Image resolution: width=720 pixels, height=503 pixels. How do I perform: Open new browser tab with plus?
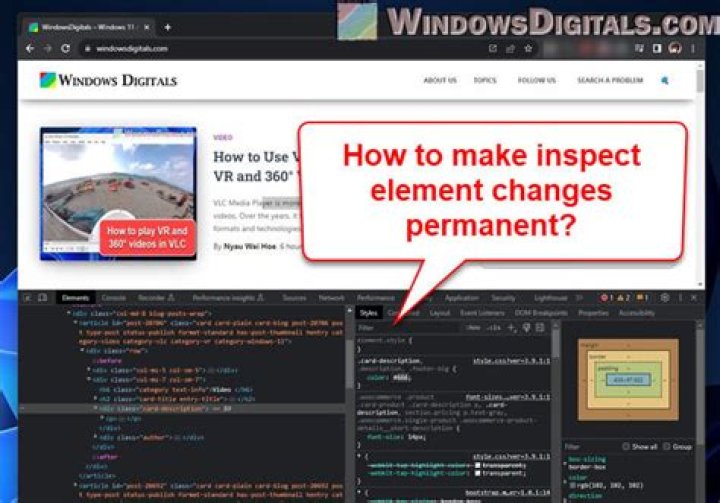coord(168,28)
